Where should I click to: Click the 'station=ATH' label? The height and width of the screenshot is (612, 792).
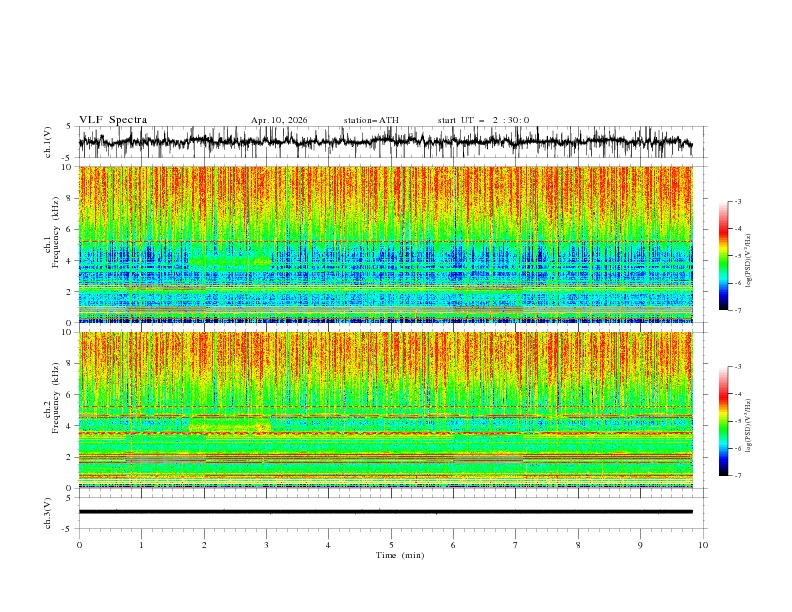coord(371,120)
